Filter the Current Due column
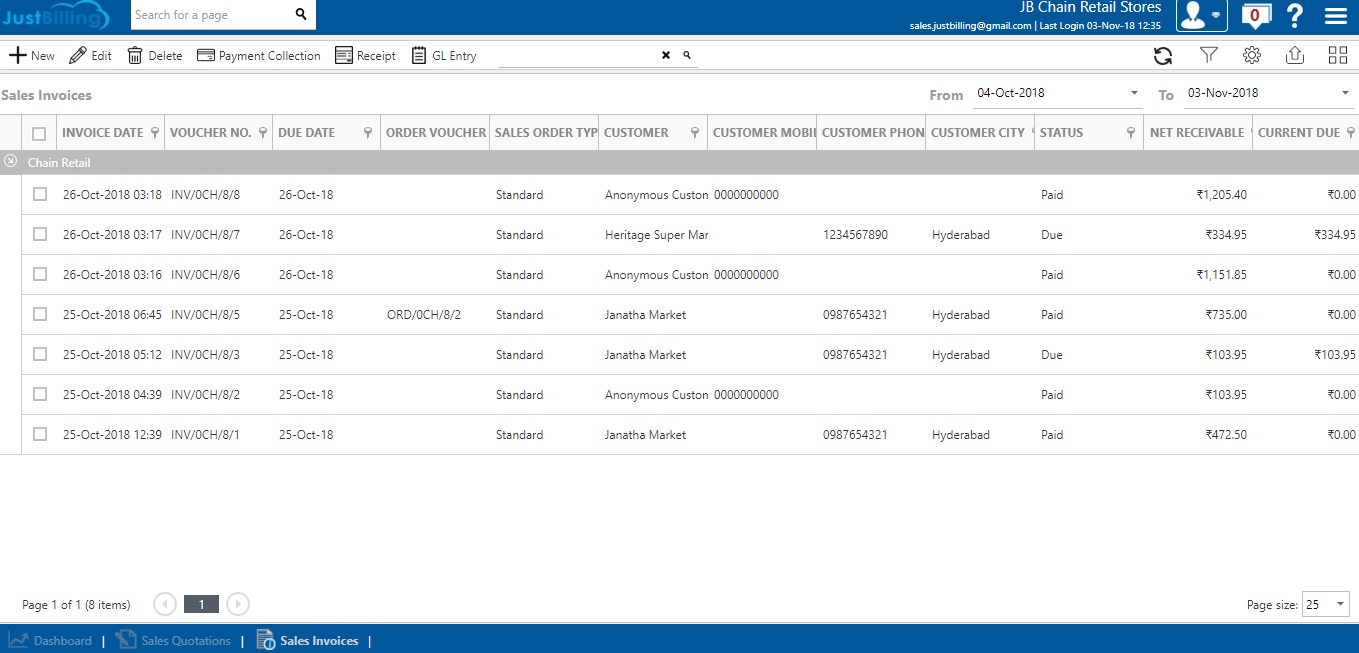 tap(1351, 133)
